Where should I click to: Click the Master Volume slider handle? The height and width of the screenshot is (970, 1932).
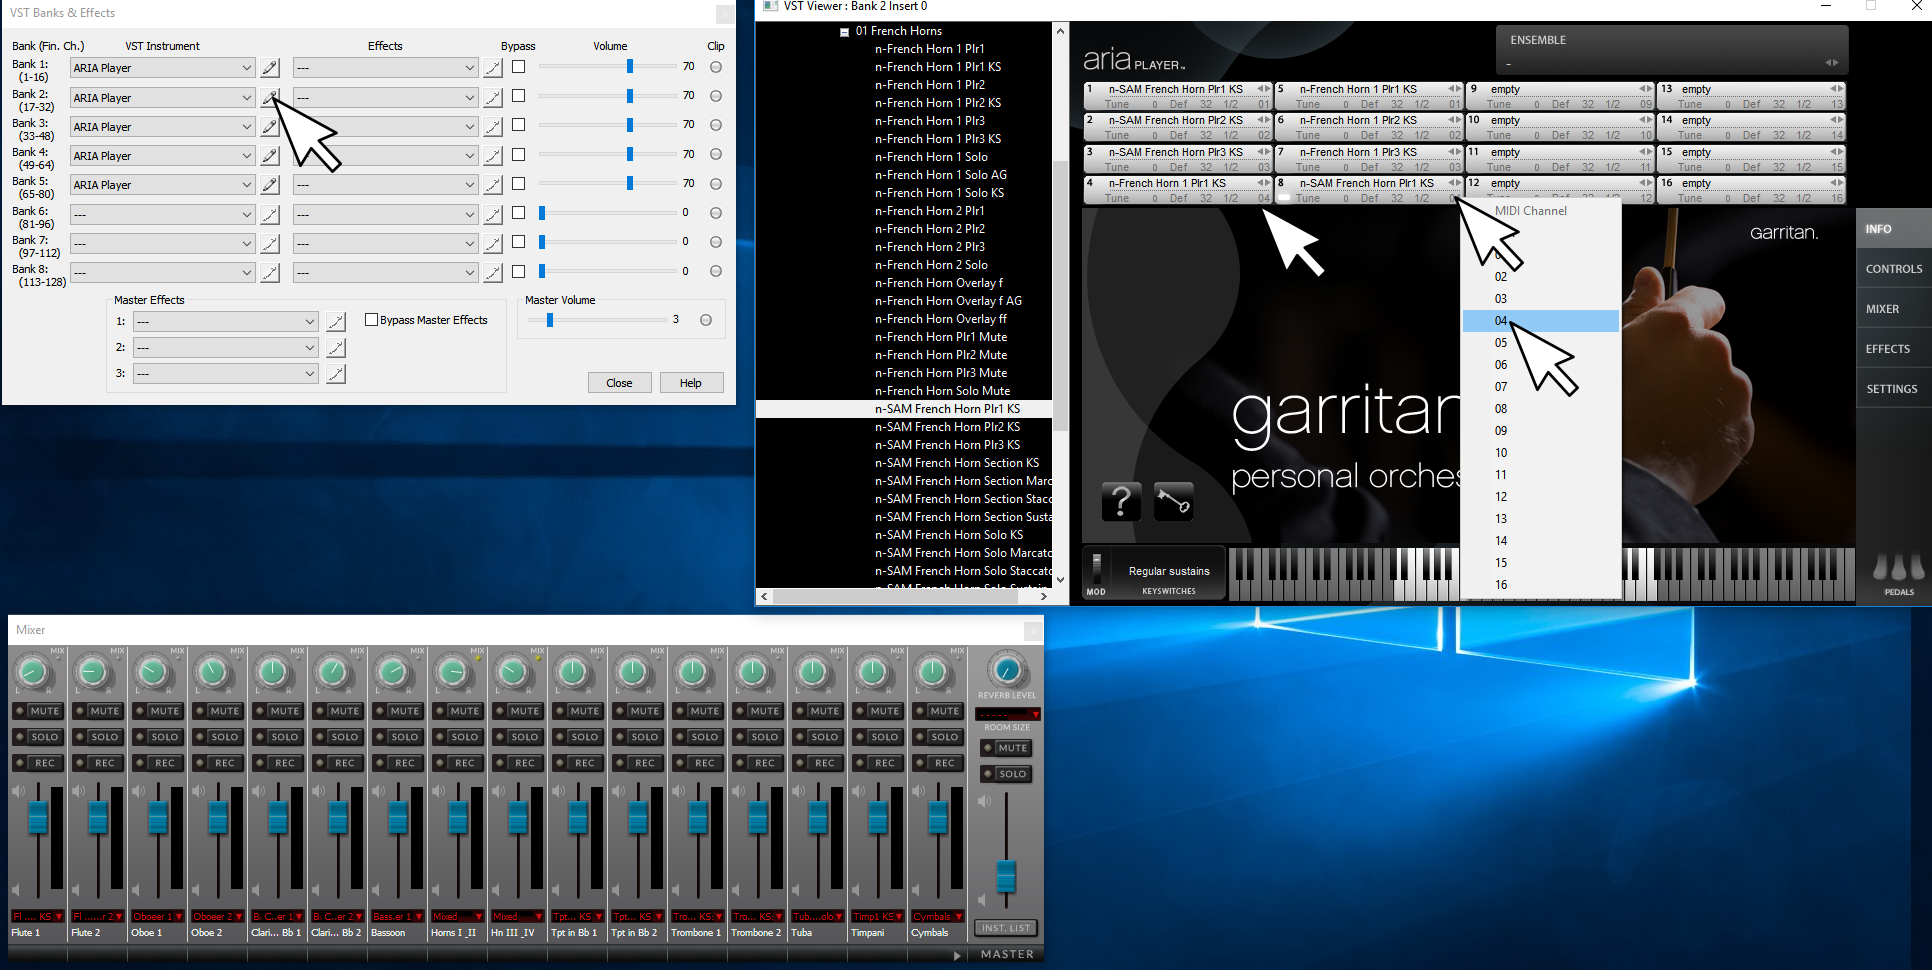[x=549, y=320]
